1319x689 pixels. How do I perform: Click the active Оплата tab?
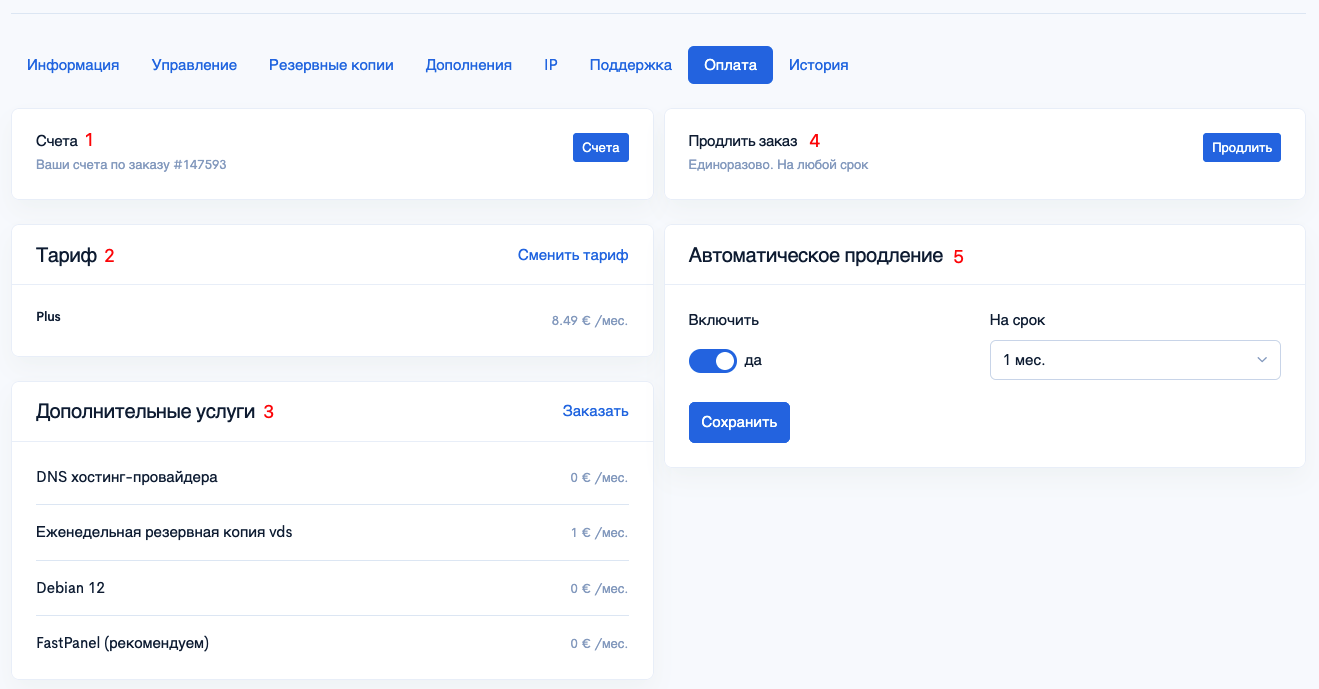point(730,65)
